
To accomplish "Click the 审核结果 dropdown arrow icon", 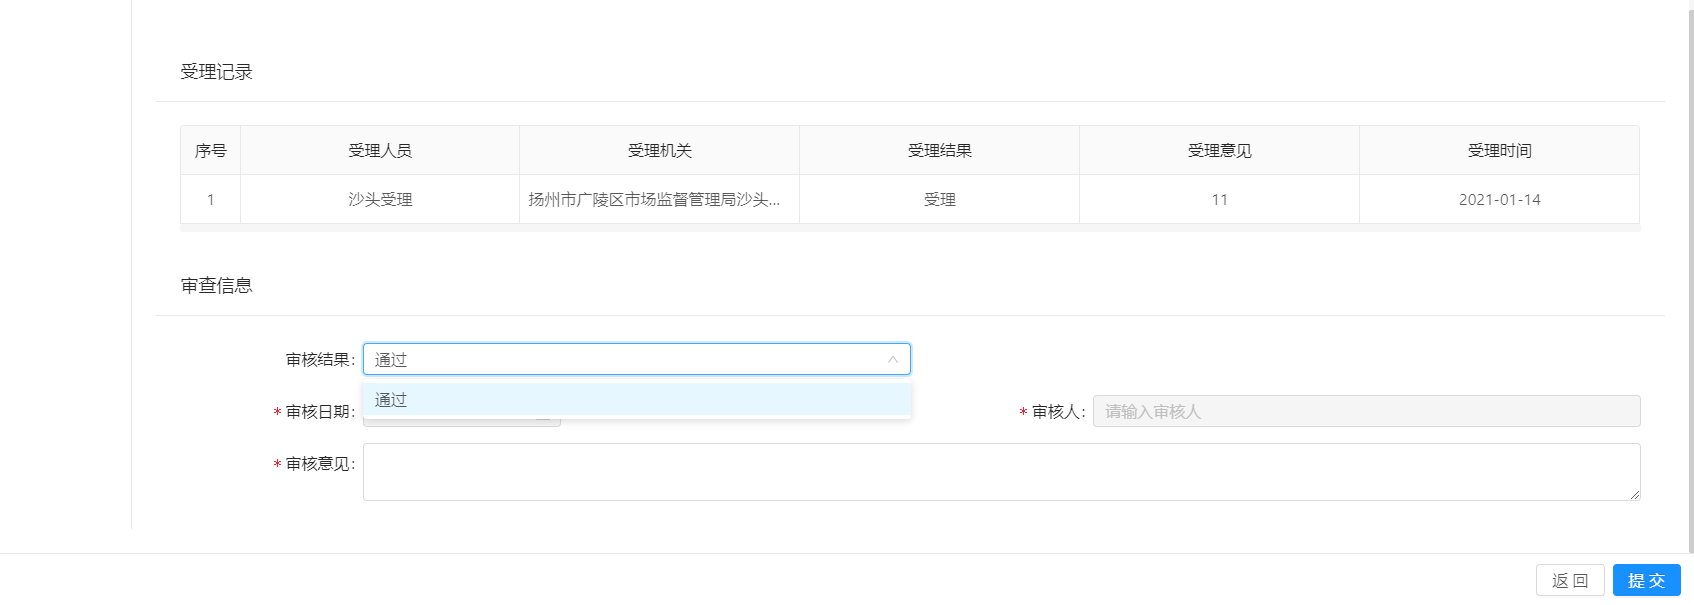I will click(892, 359).
